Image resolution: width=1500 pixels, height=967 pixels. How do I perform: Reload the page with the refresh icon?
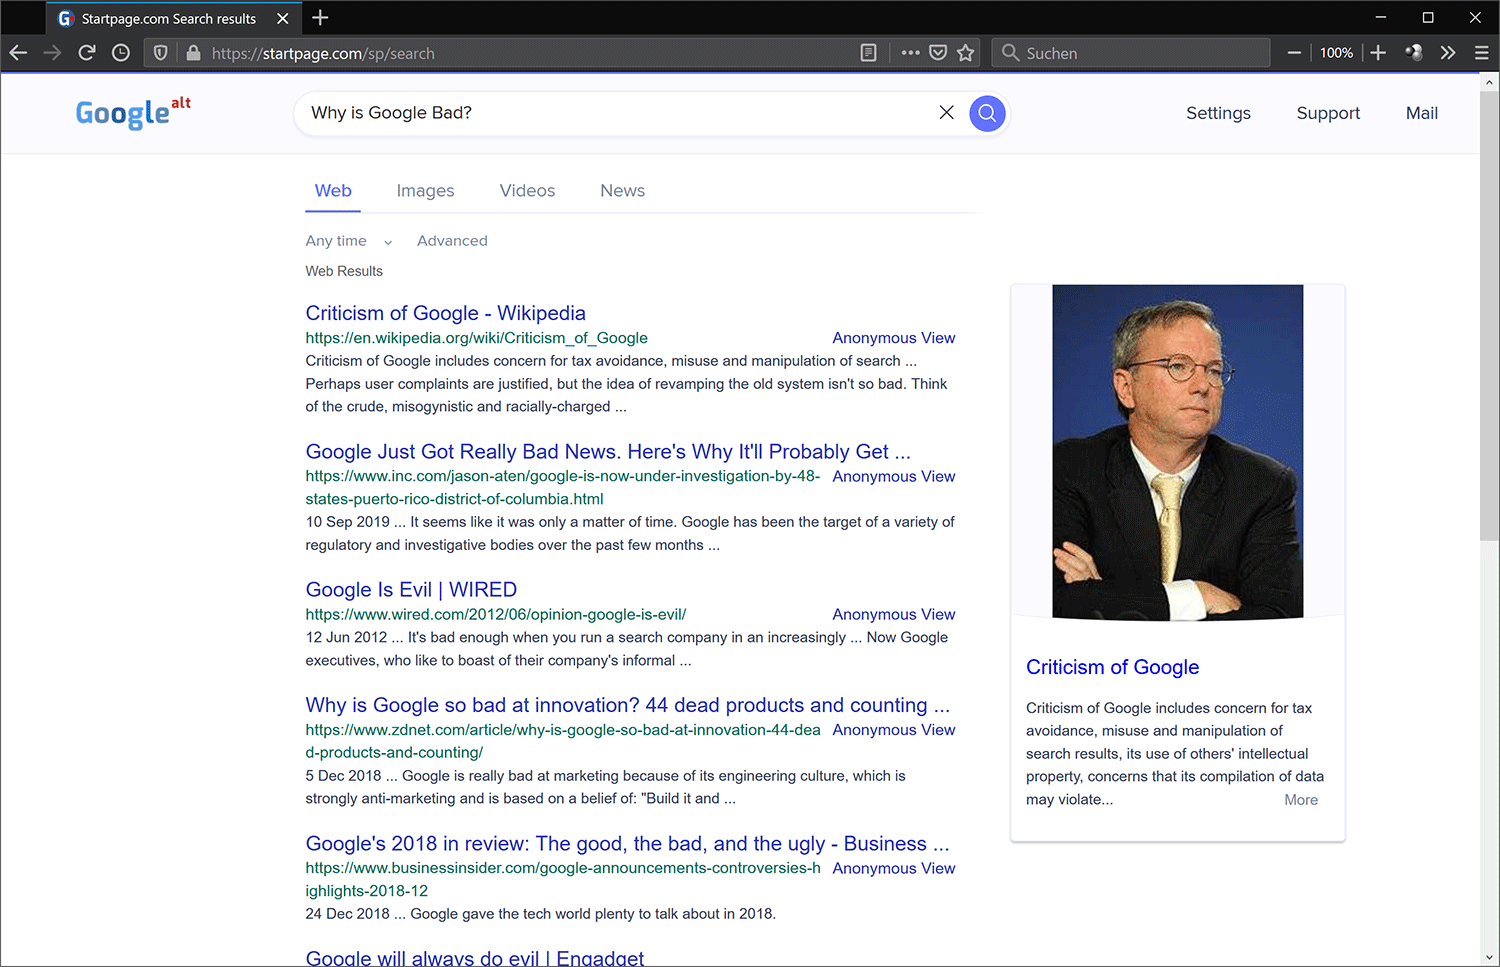tap(86, 53)
